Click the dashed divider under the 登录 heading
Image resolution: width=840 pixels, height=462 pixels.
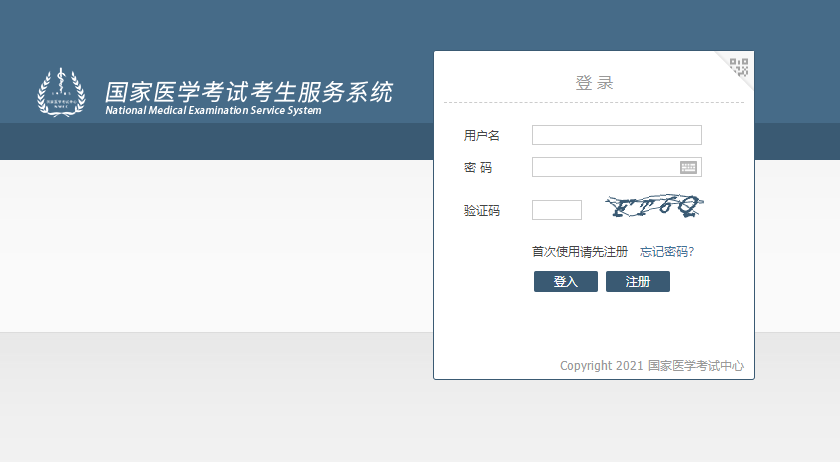click(594, 102)
